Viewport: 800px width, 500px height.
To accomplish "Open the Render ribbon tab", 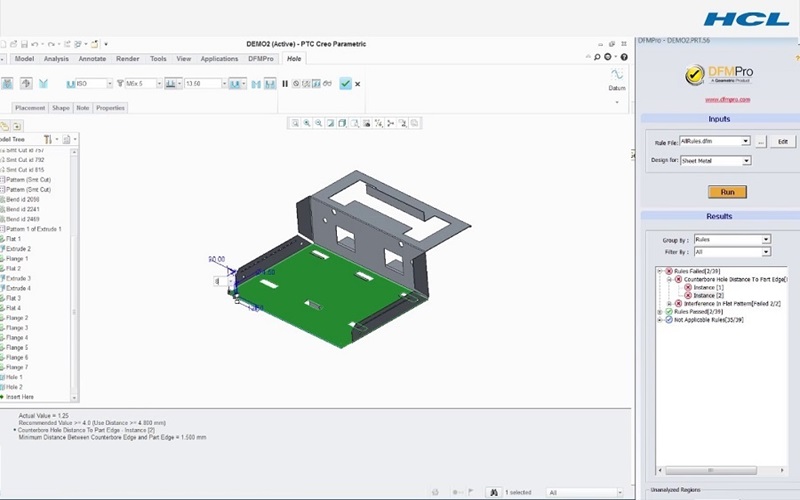I will click(128, 59).
